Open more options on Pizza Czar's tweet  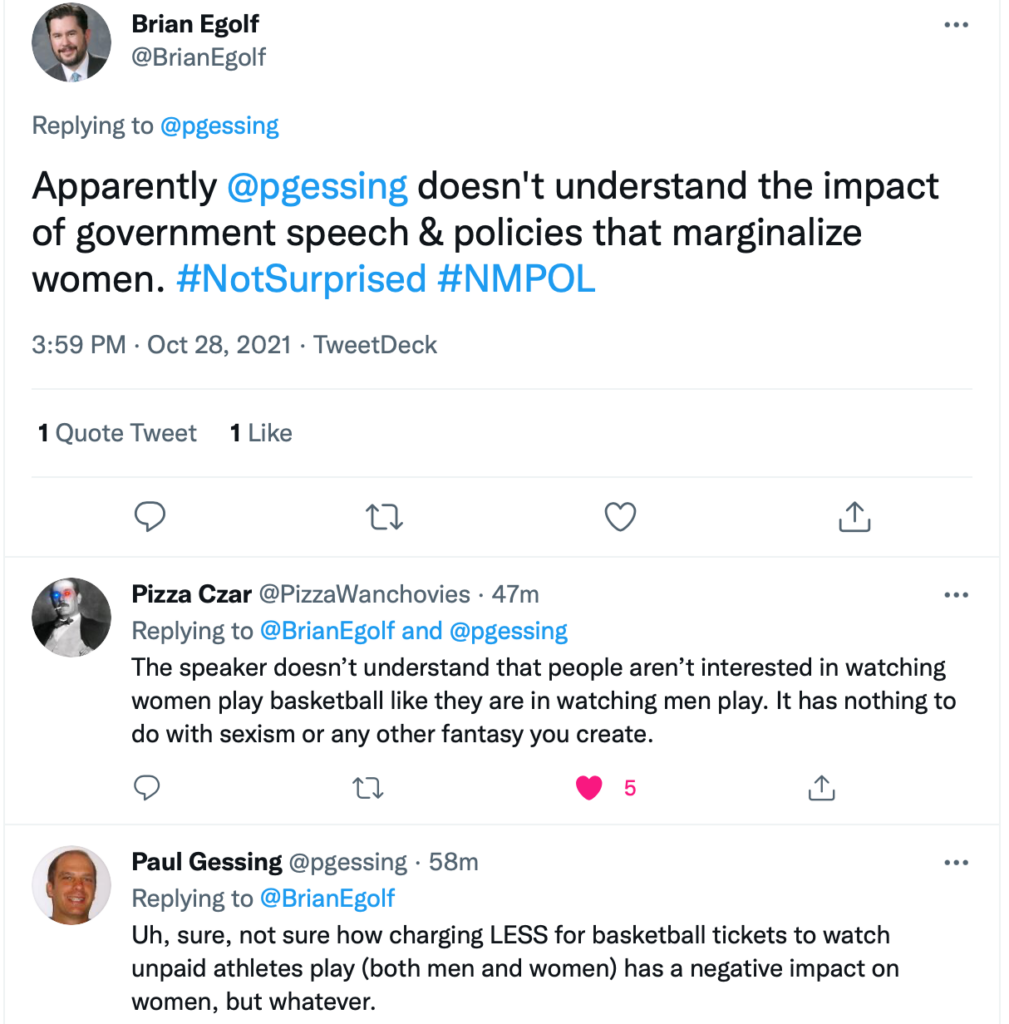coord(956,595)
